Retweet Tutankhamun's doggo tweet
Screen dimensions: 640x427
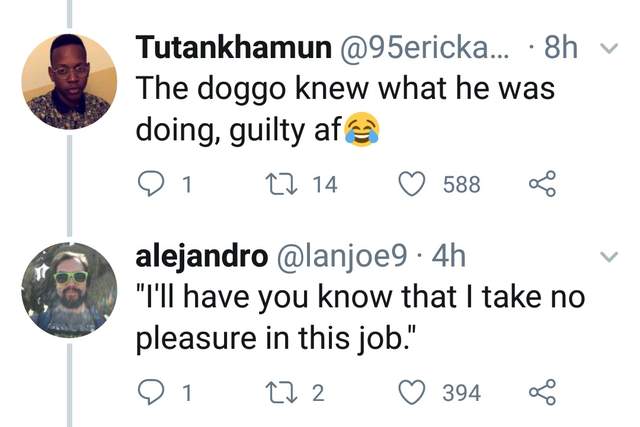pyautogui.click(x=284, y=184)
